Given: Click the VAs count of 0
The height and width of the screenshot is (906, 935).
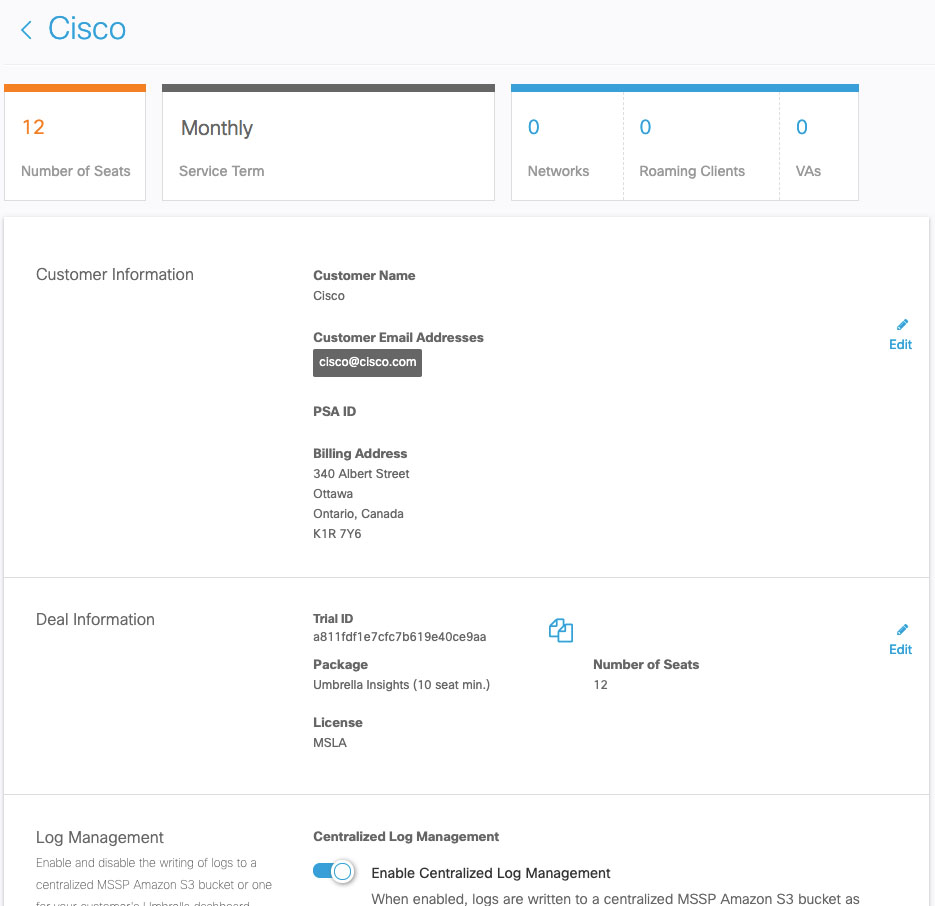Looking at the screenshot, I should (x=802, y=127).
